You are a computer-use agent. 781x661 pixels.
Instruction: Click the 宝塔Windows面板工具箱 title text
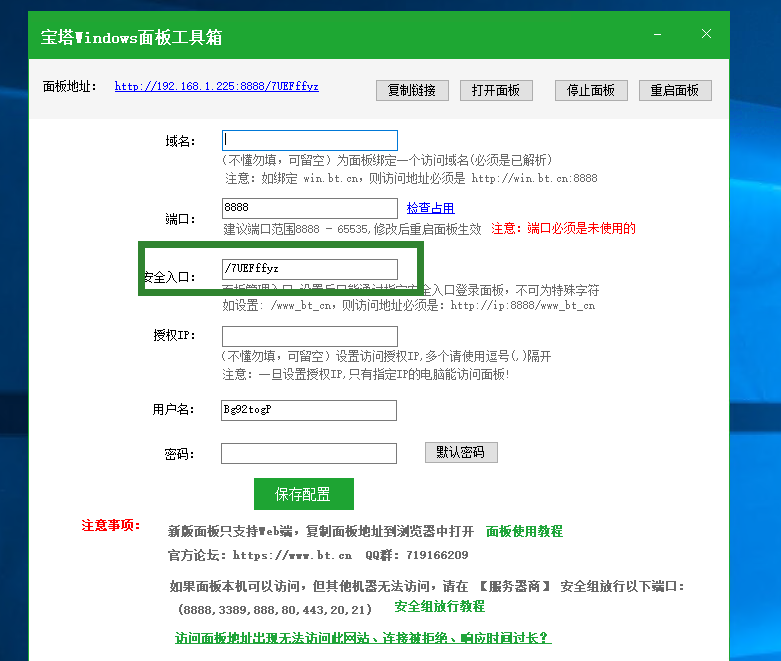(x=131, y=37)
